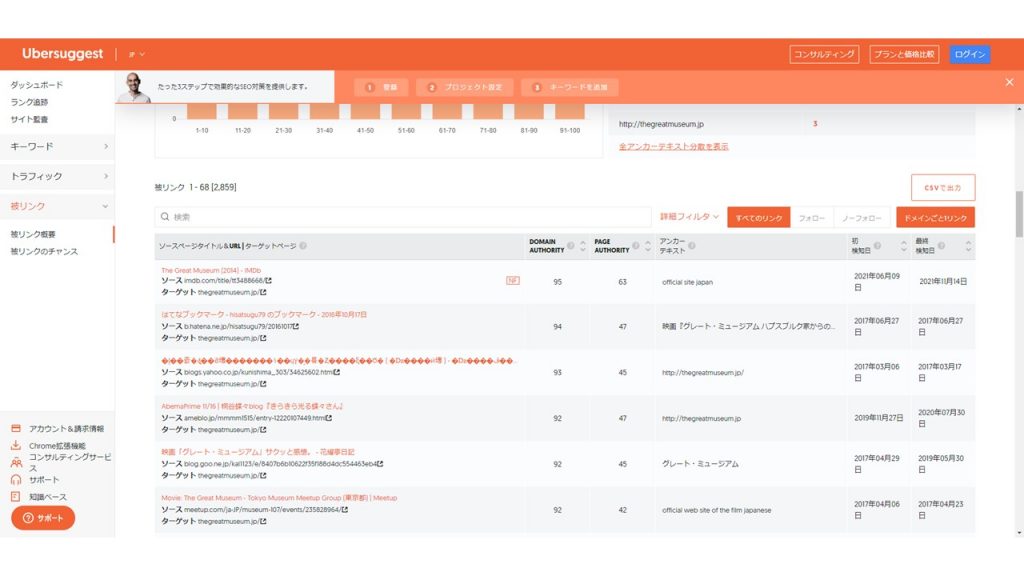Open 被リンクのチャンス in sidebar

click(44, 251)
